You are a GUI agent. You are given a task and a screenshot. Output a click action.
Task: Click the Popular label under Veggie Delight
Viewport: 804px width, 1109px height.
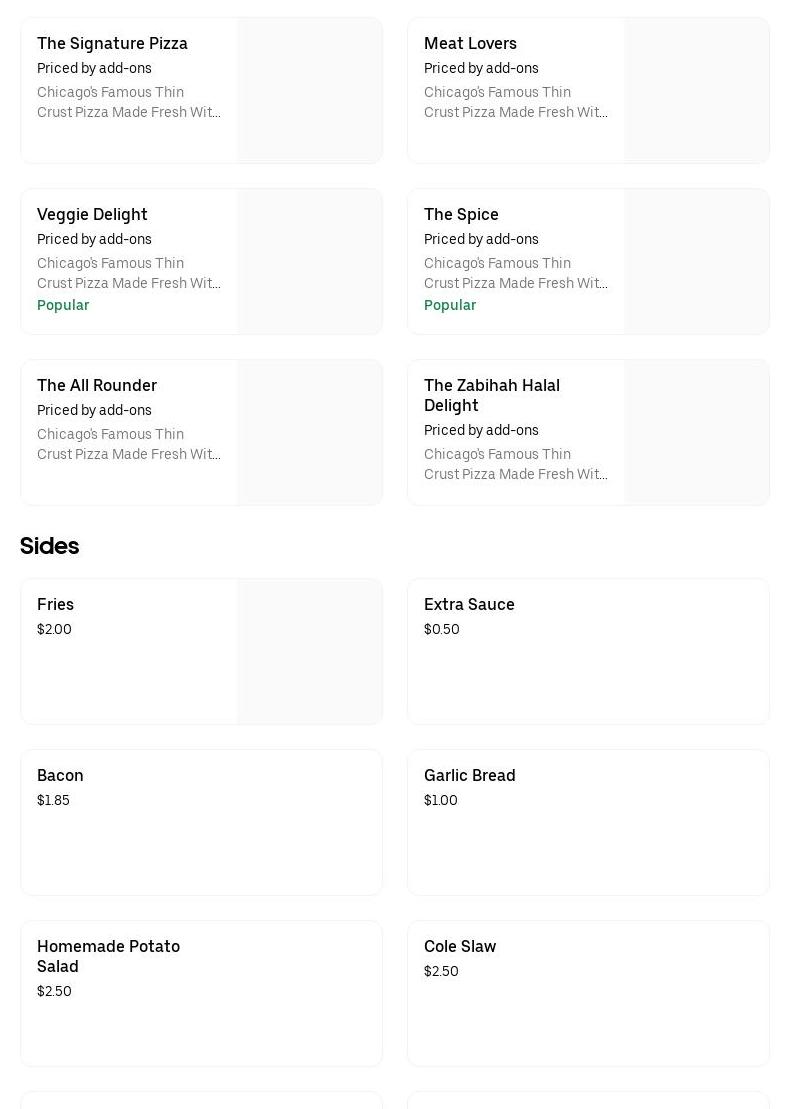click(x=63, y=306)
